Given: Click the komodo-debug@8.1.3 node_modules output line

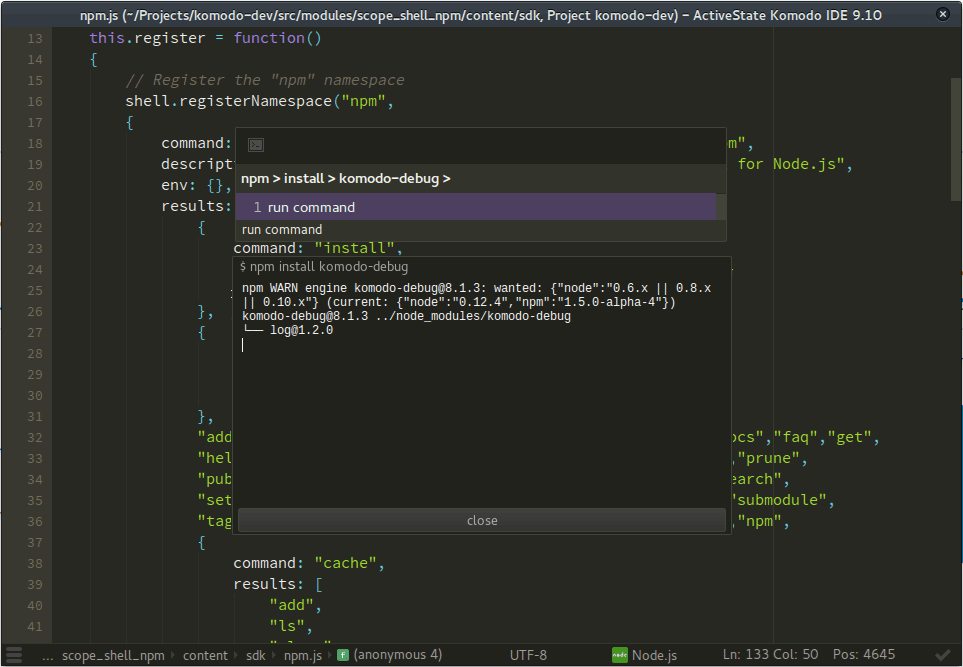Looking at the screenshot, I should pos(406,316).
